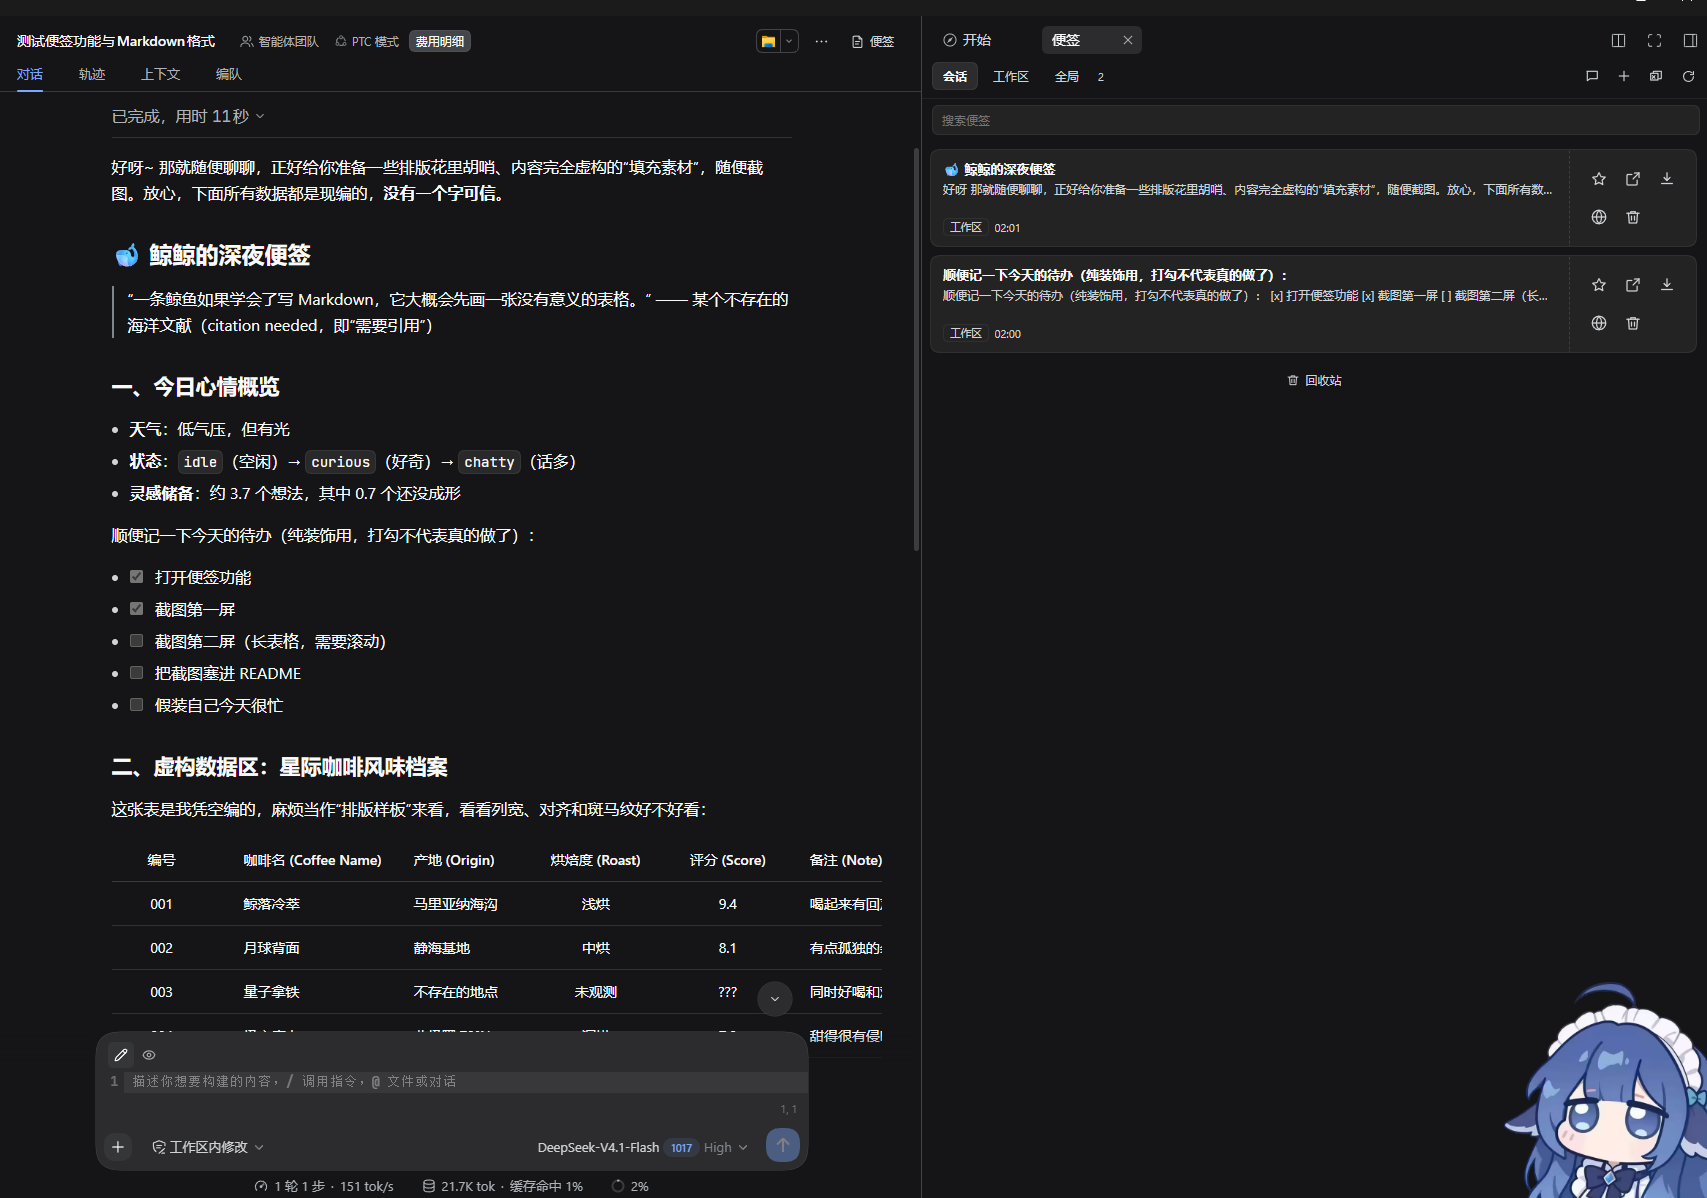The height and width of the screenshot is (1198, 1707).
Task: Toggle preview eye icon above input
Action: pos(149,1055)
